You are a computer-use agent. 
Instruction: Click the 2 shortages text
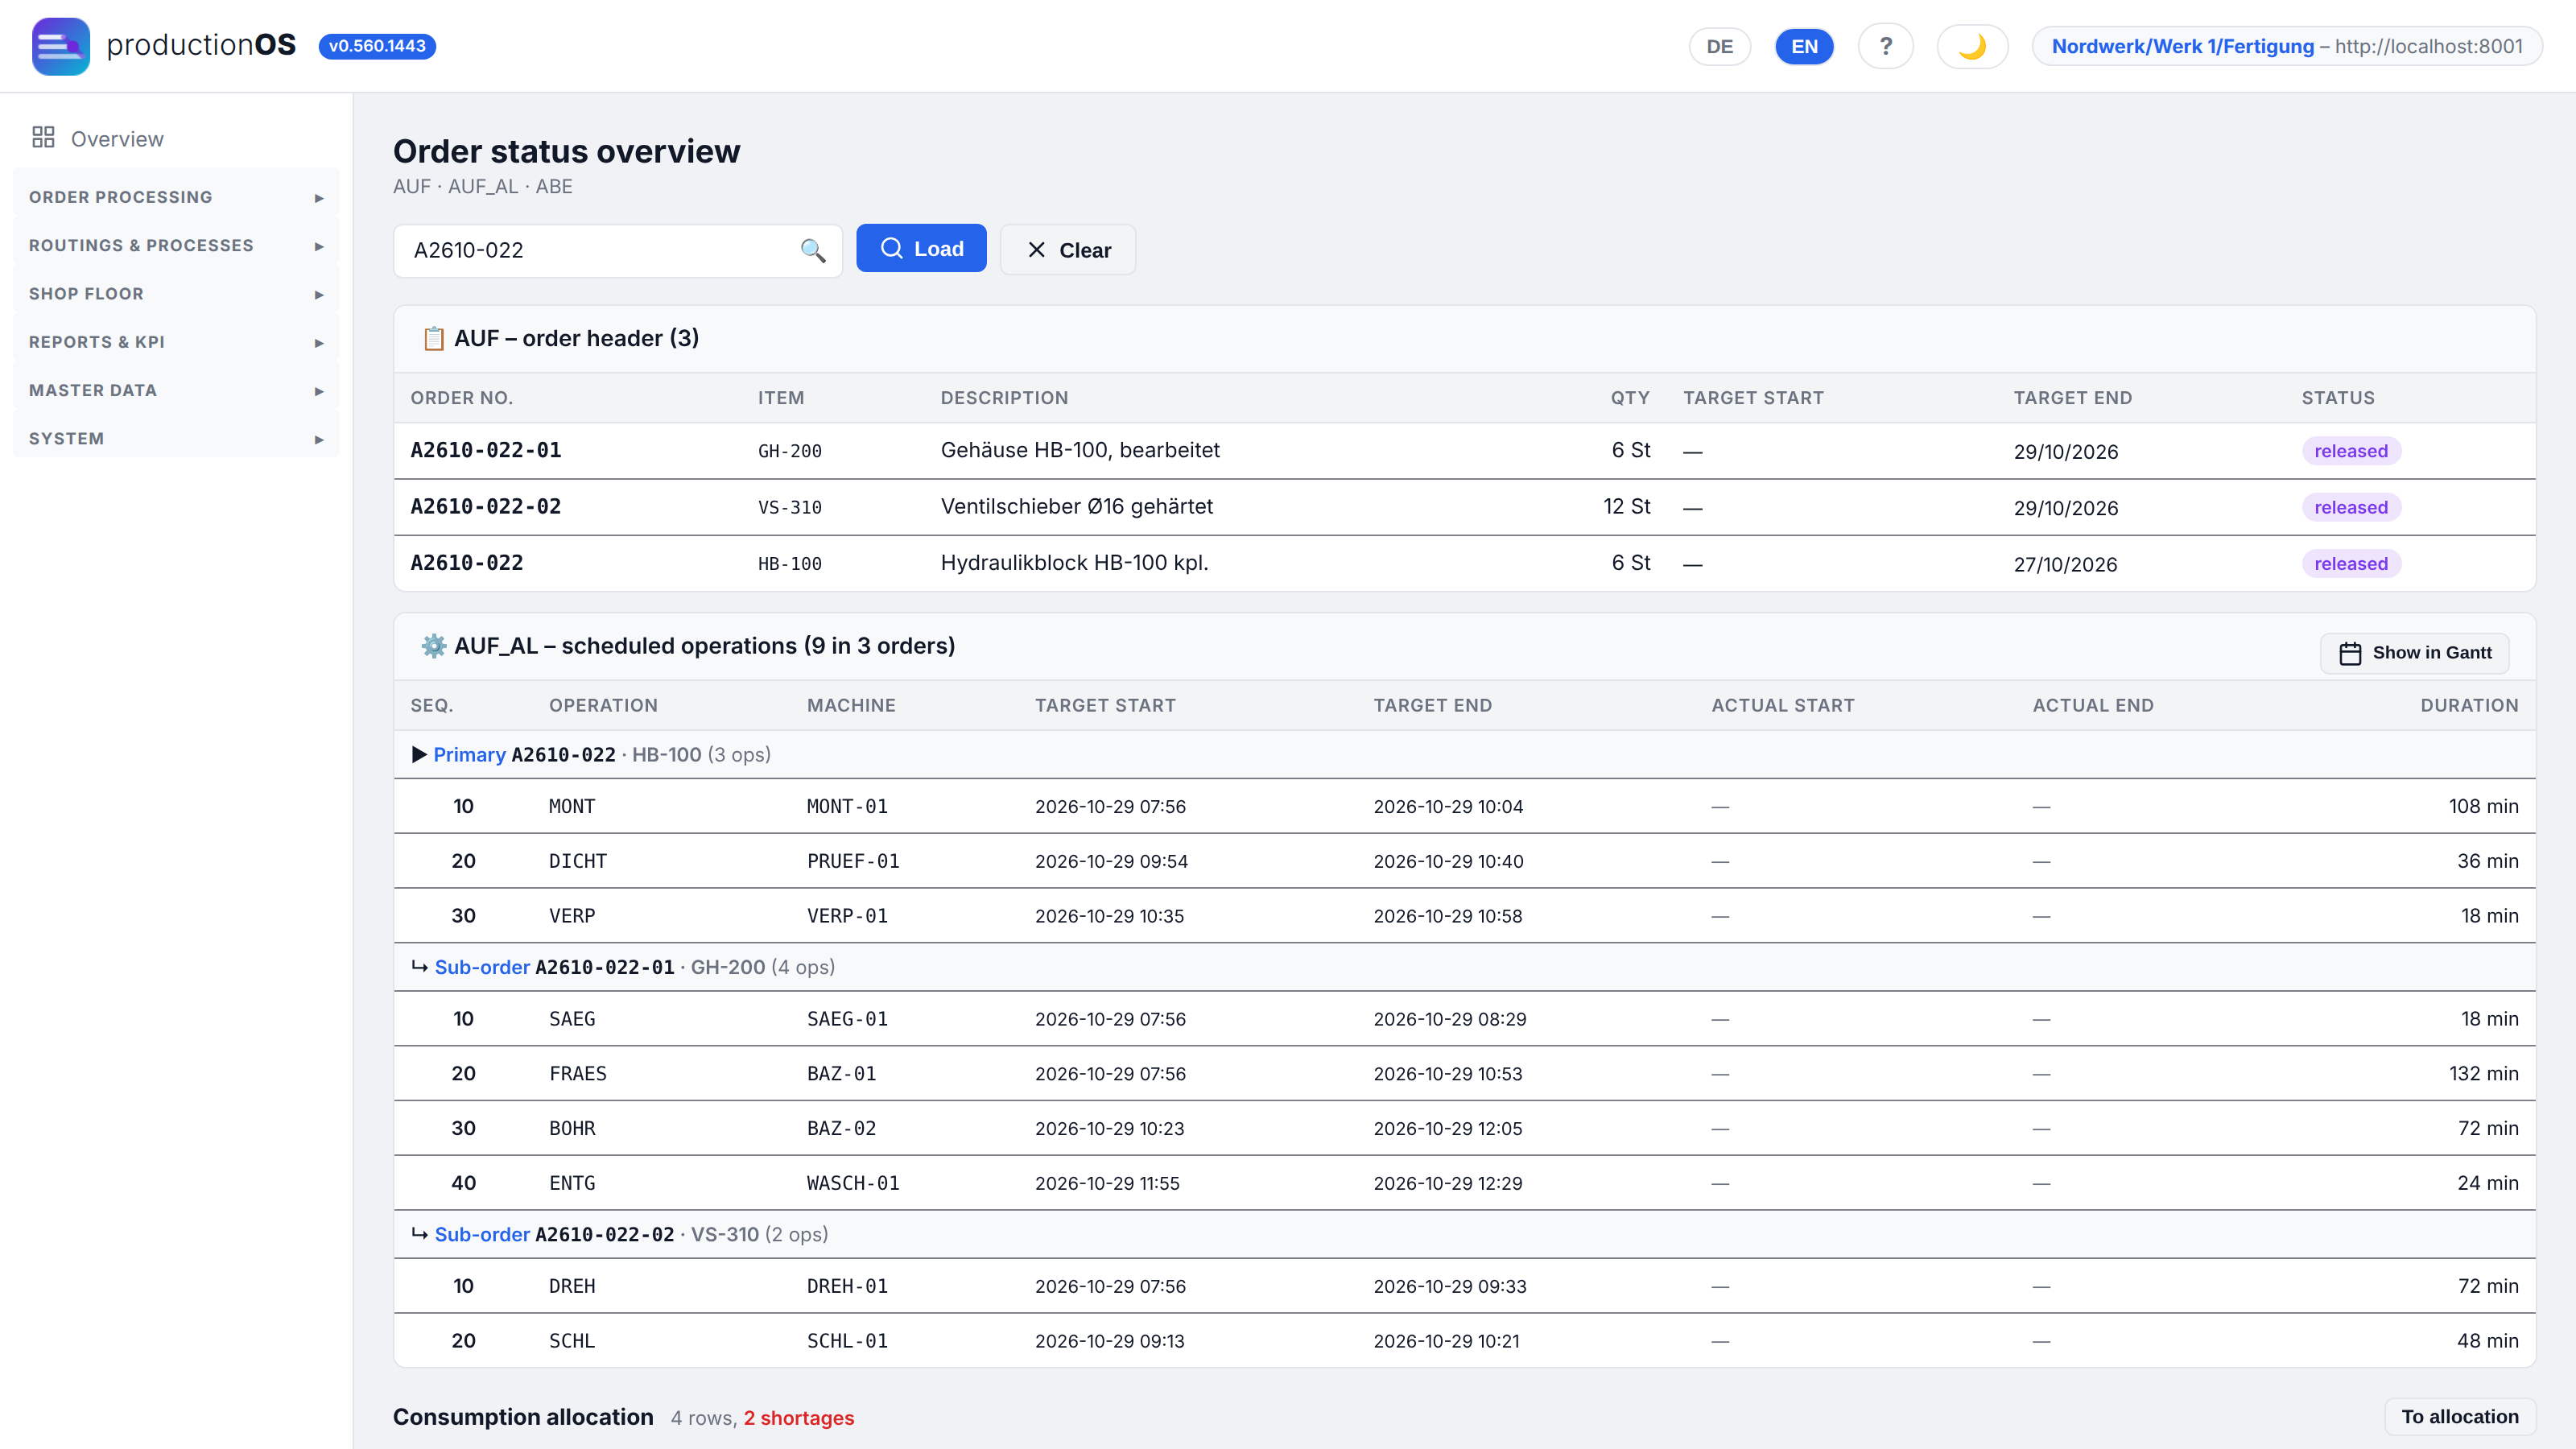[798, 1418]
